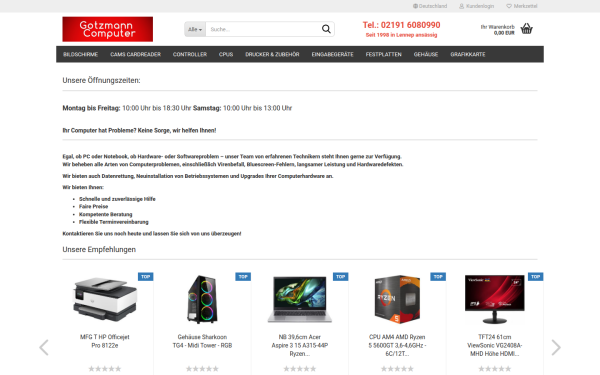600x375 pixels.
Task: Open the EINGABEGERÄTE menu
Action: (x=332, y=54)
